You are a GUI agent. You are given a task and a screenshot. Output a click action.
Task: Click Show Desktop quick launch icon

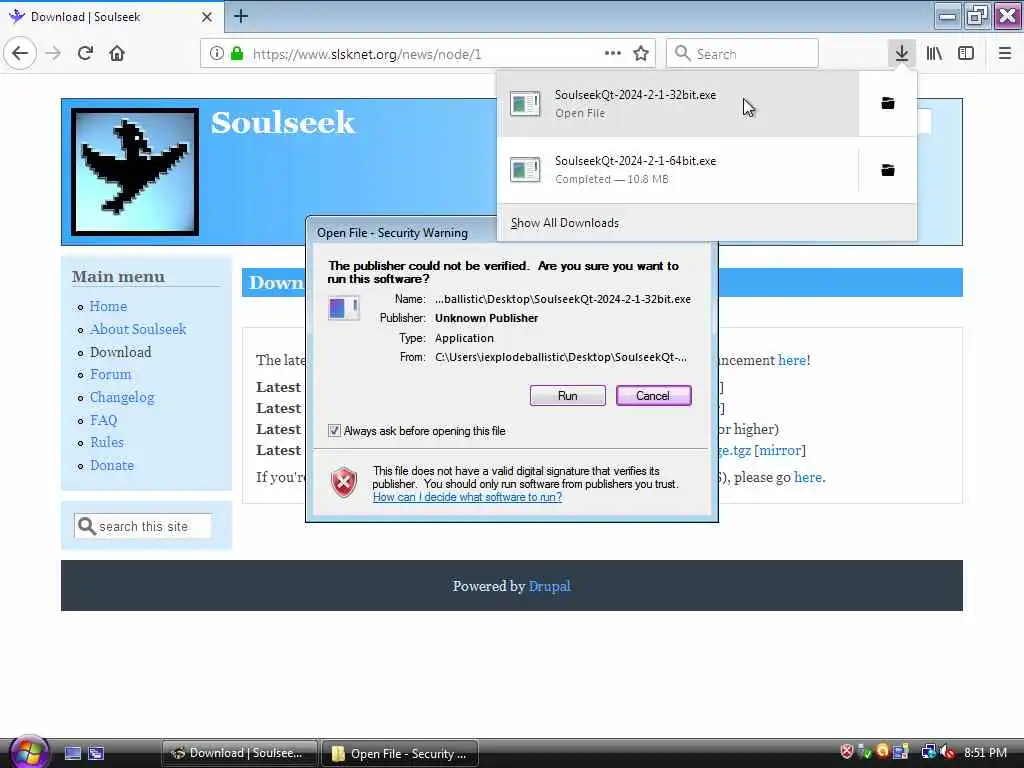(x=73, y=754)
